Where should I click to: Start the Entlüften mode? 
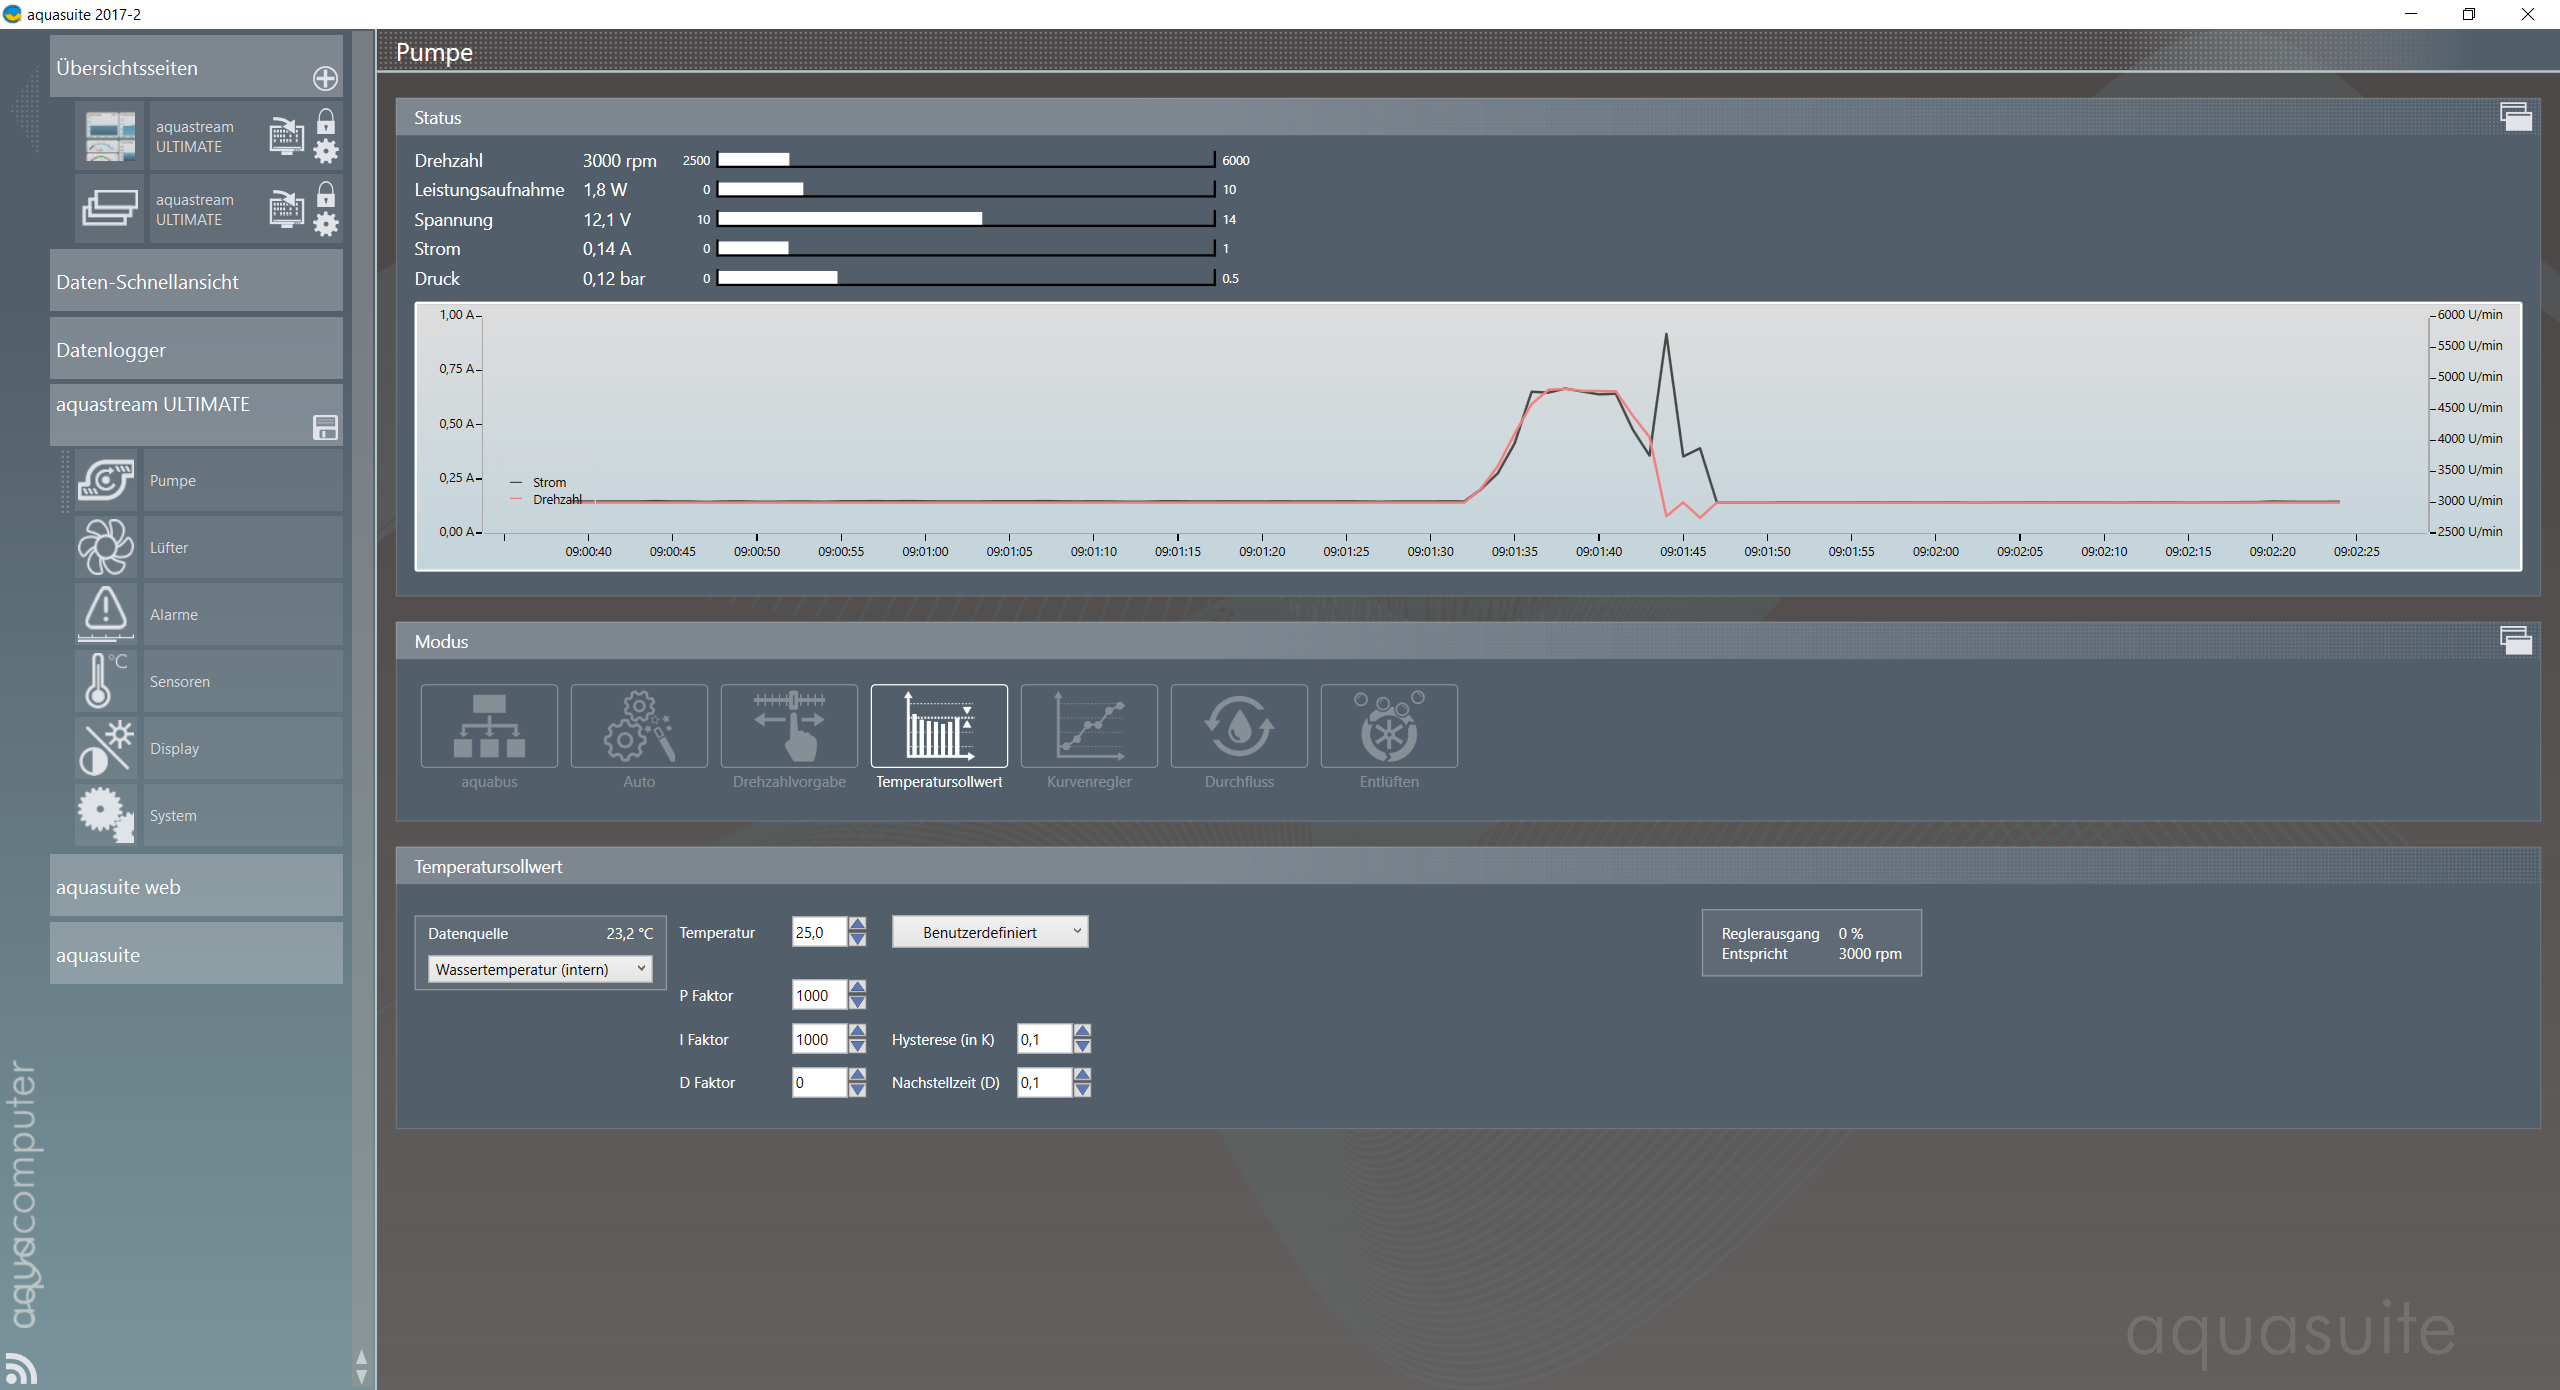(1389, 726)
